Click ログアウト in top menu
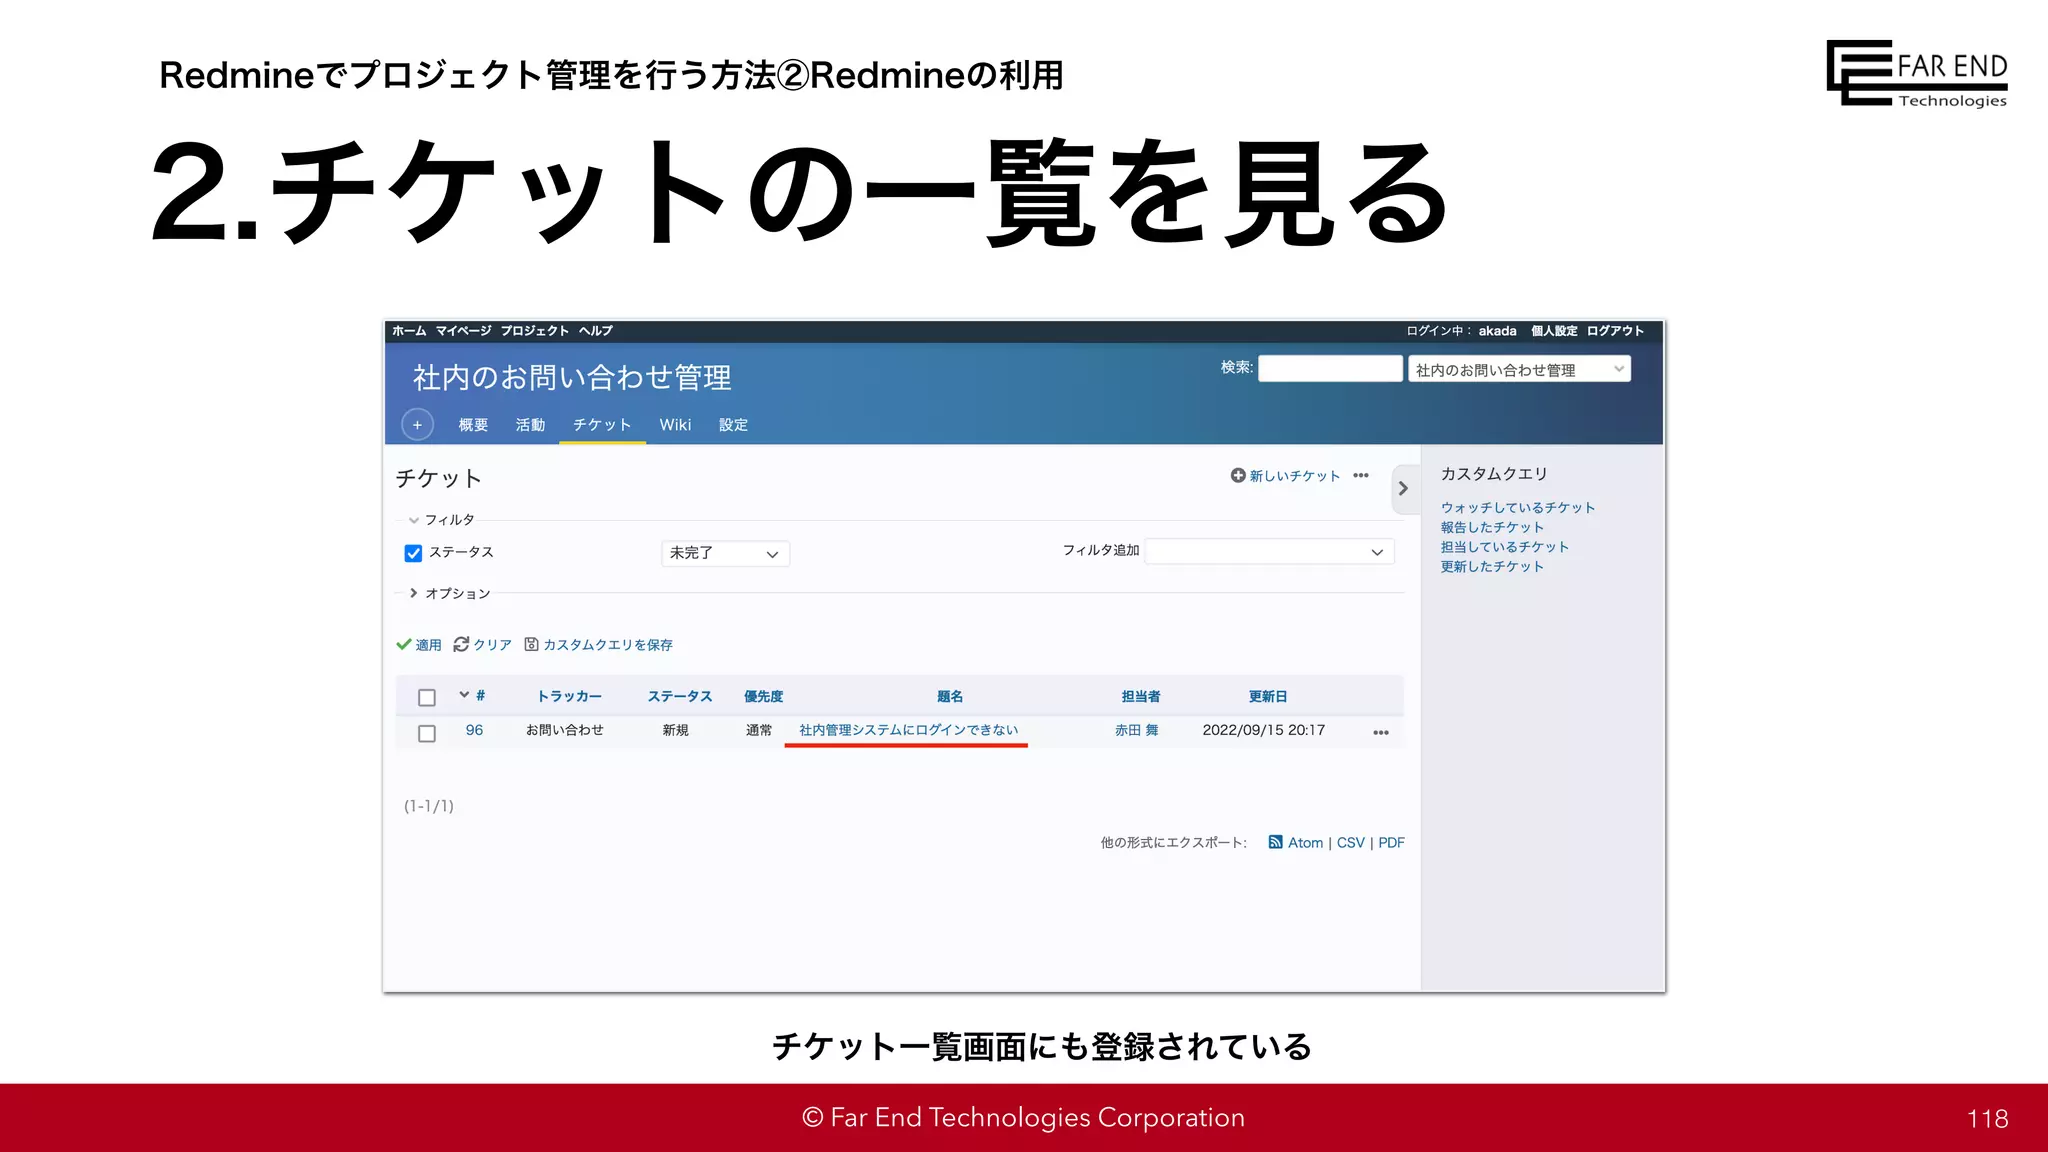This screenshot has height=1152, width=2048. point(1615,331)
